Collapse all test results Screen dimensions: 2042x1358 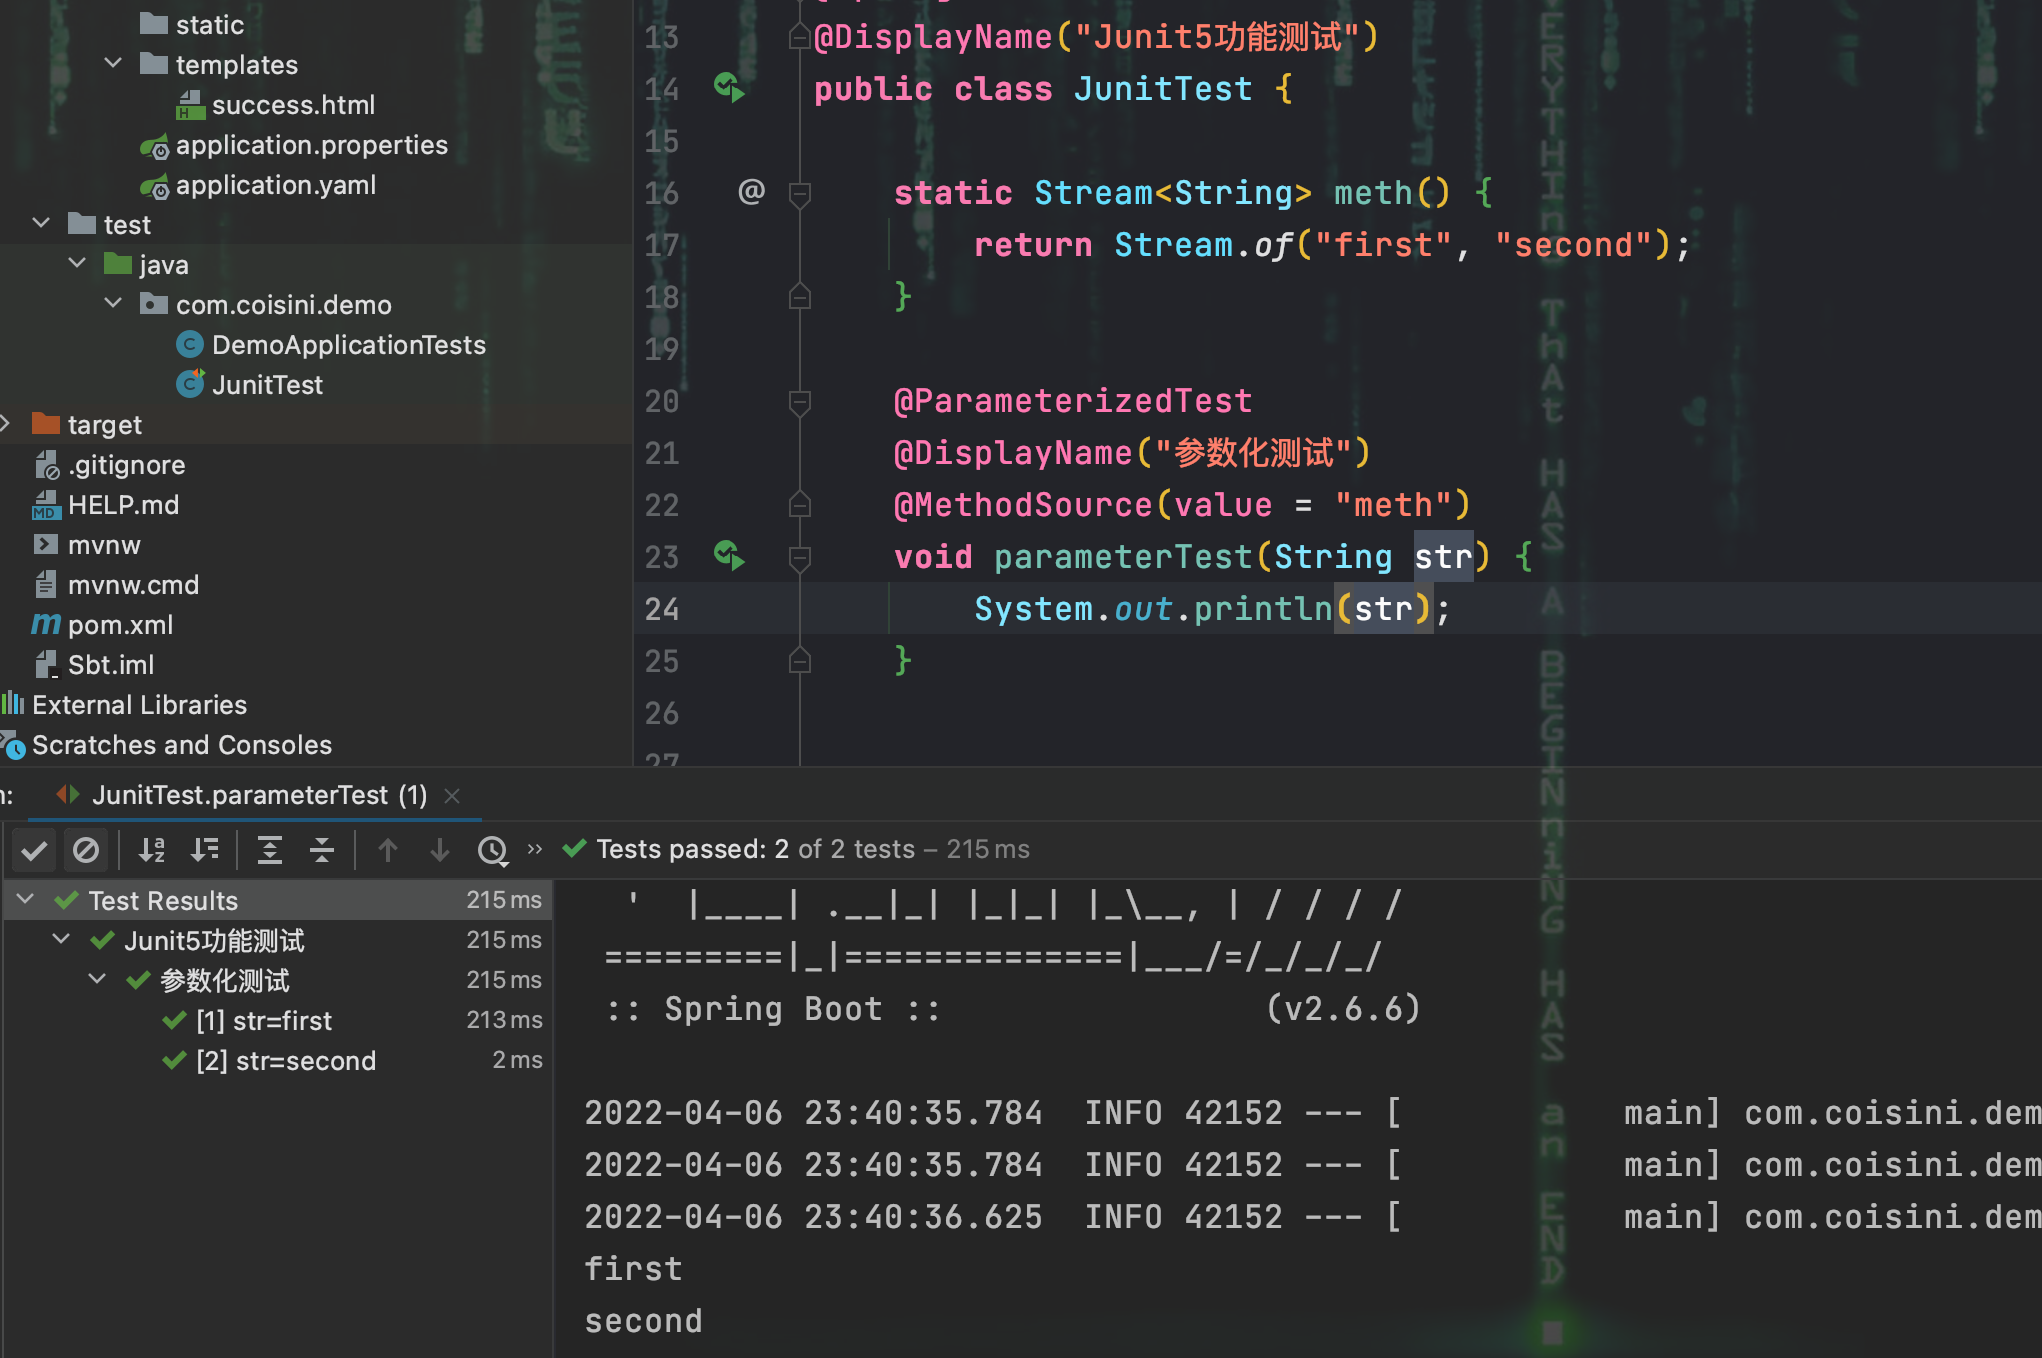(322, 850)
